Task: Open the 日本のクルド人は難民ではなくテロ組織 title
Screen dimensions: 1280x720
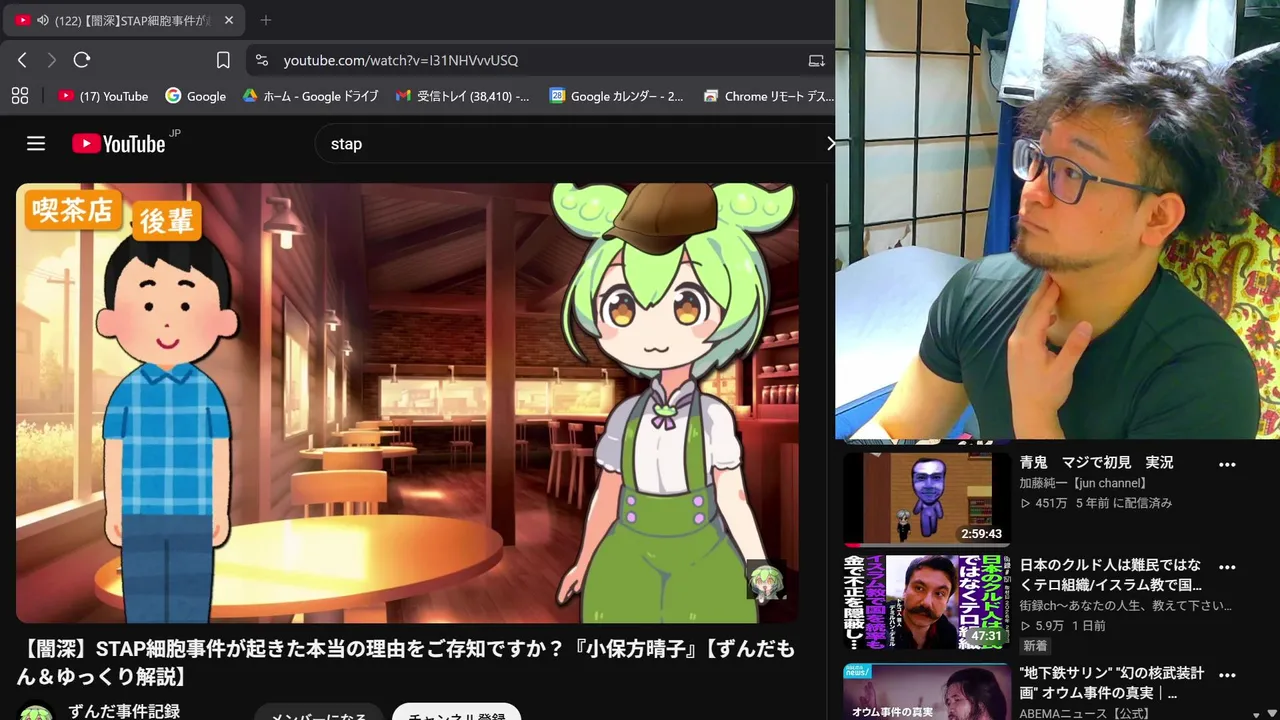Action: click(x=1110, y=575)
